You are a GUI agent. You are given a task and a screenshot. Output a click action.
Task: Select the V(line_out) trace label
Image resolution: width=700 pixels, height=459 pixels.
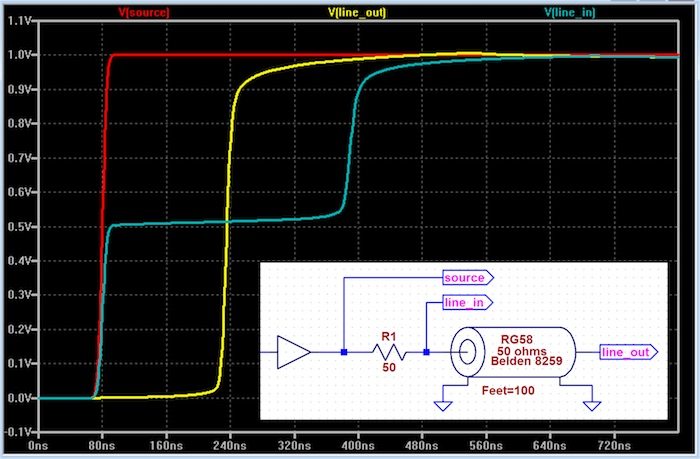click(357, 12)
